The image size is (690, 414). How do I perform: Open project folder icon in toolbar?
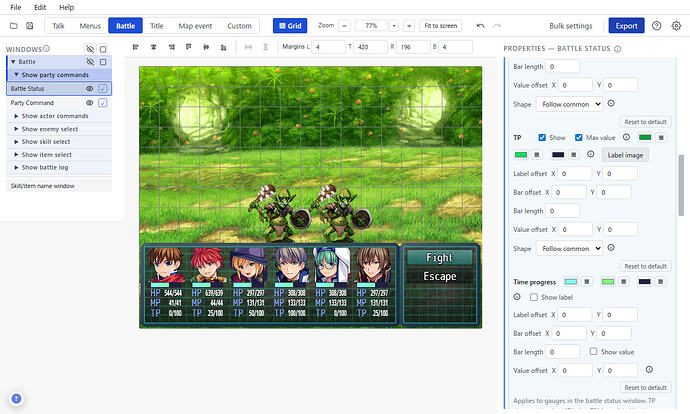point(14,26)
